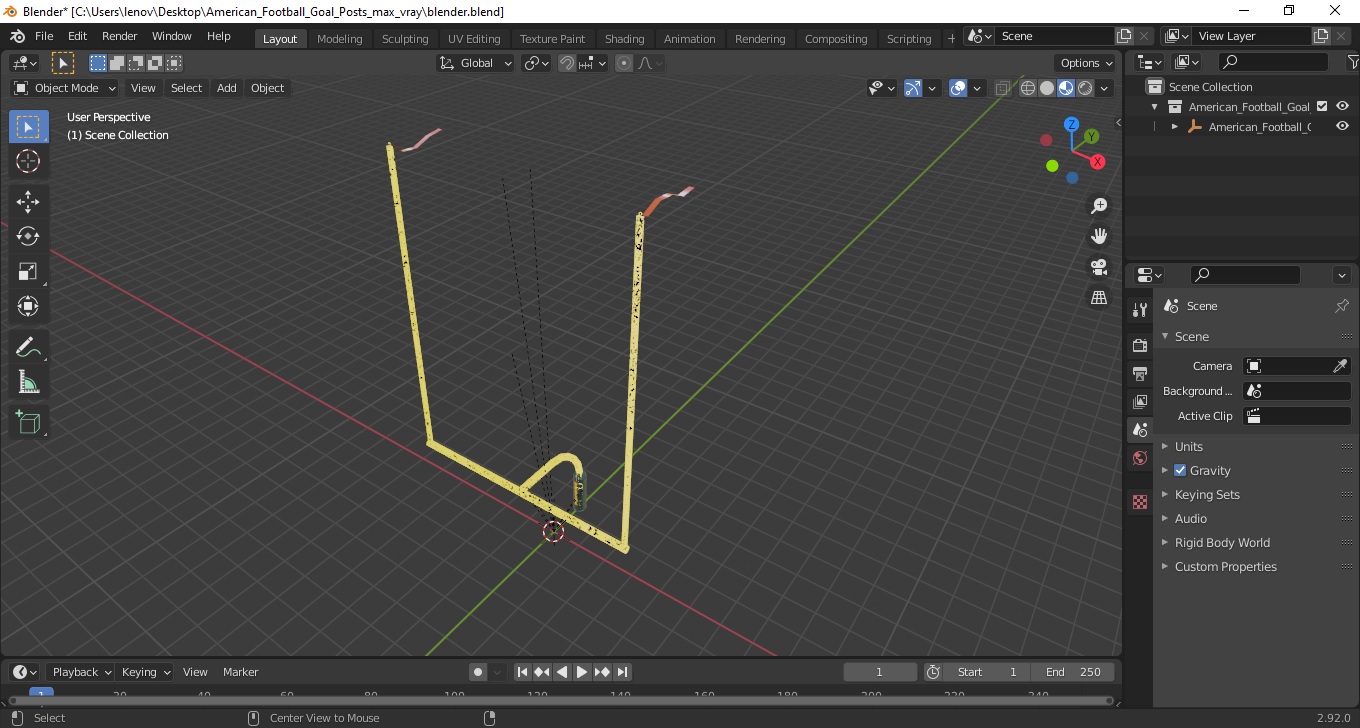Switch to the UV Editing workspace tab
The width and height of the screenshot is (1360, 728).
click(x=474, y=38)
